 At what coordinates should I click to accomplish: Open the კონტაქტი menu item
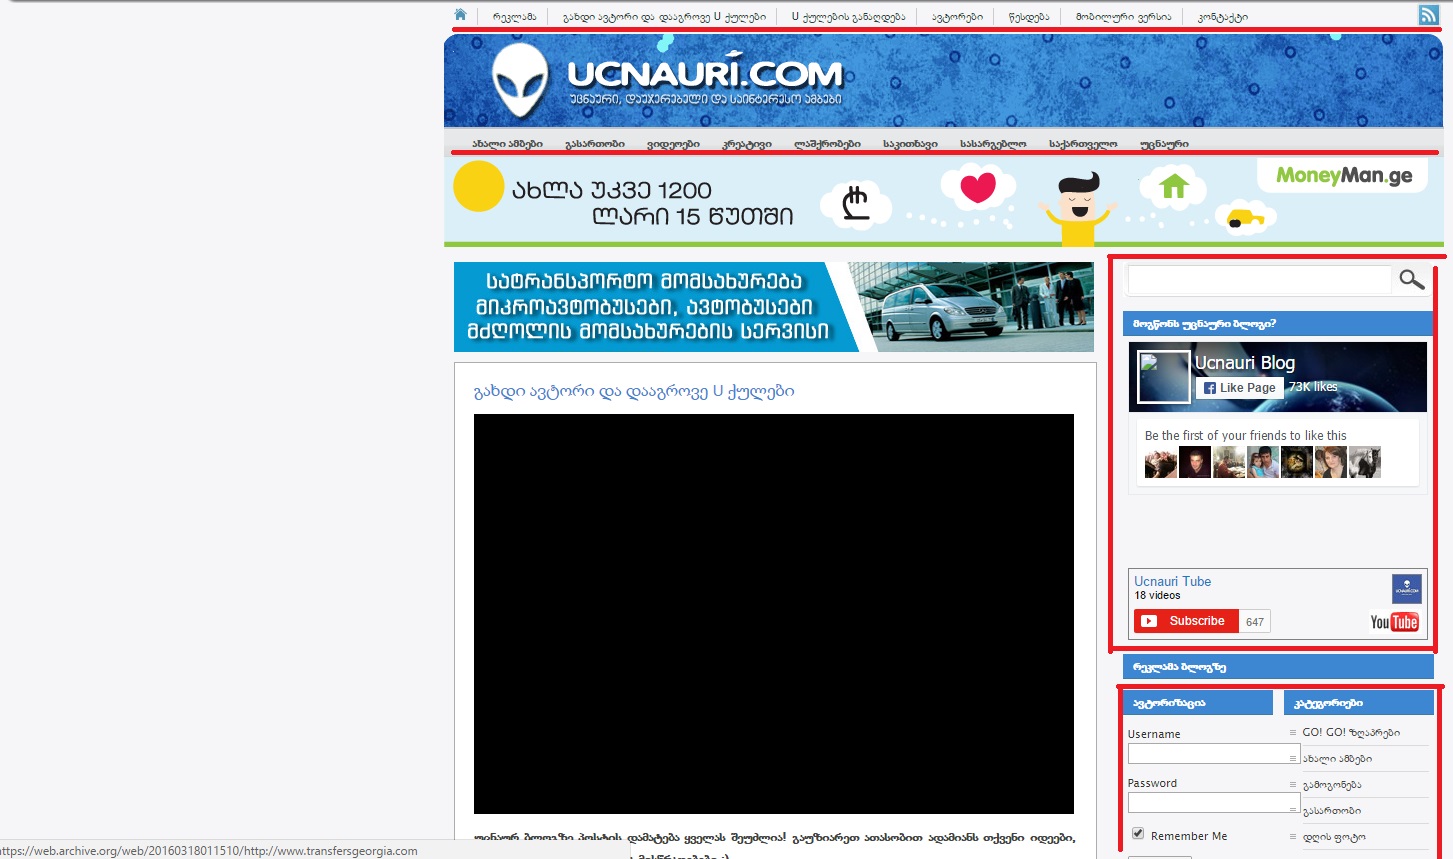pyautogui.click(x=1222, y=17)
